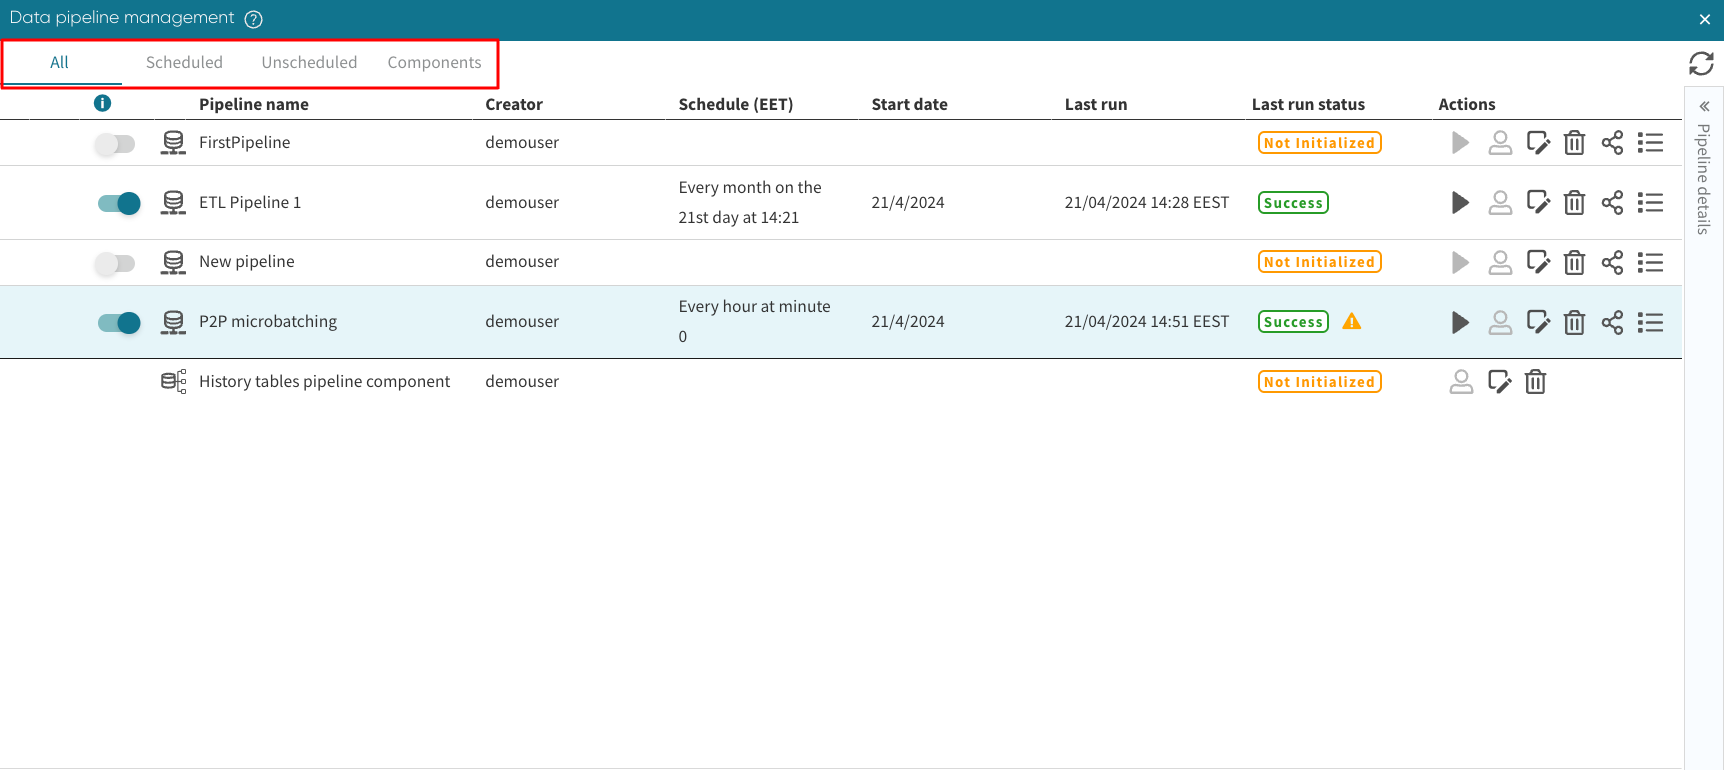Disable the ETL Pipeline 1 toggle
Image resolution: width=1724 pixels, height=770 pixels.
click(119, 203)
